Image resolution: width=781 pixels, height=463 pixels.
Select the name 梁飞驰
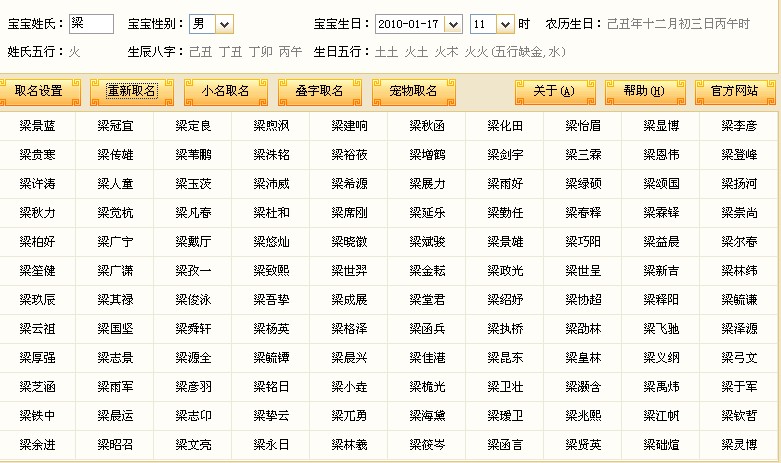click(x=661, y=329)
